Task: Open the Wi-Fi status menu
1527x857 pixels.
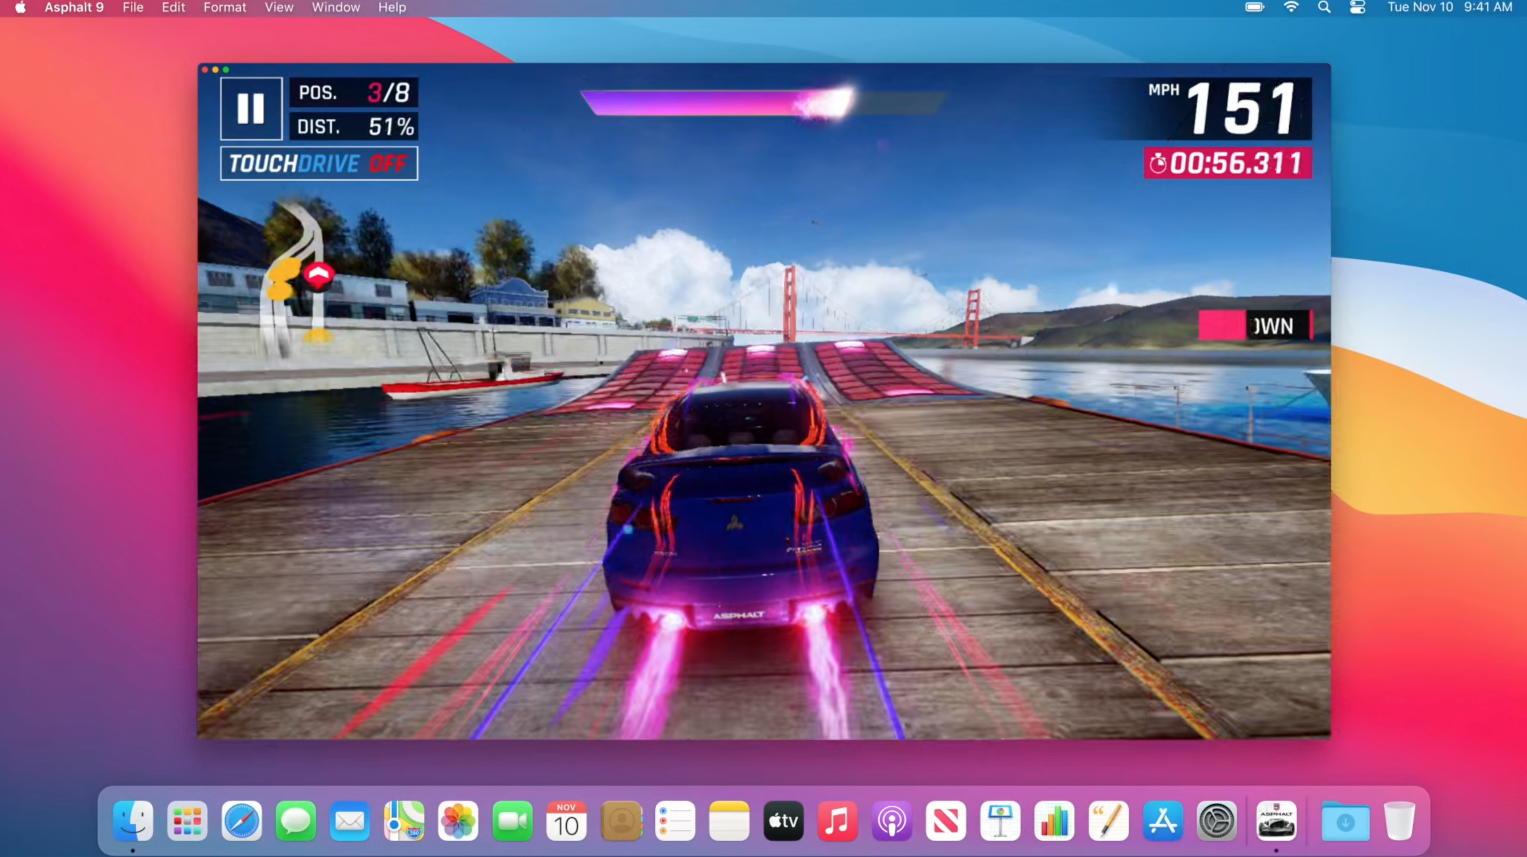Action: click(x=1291, y=7)
